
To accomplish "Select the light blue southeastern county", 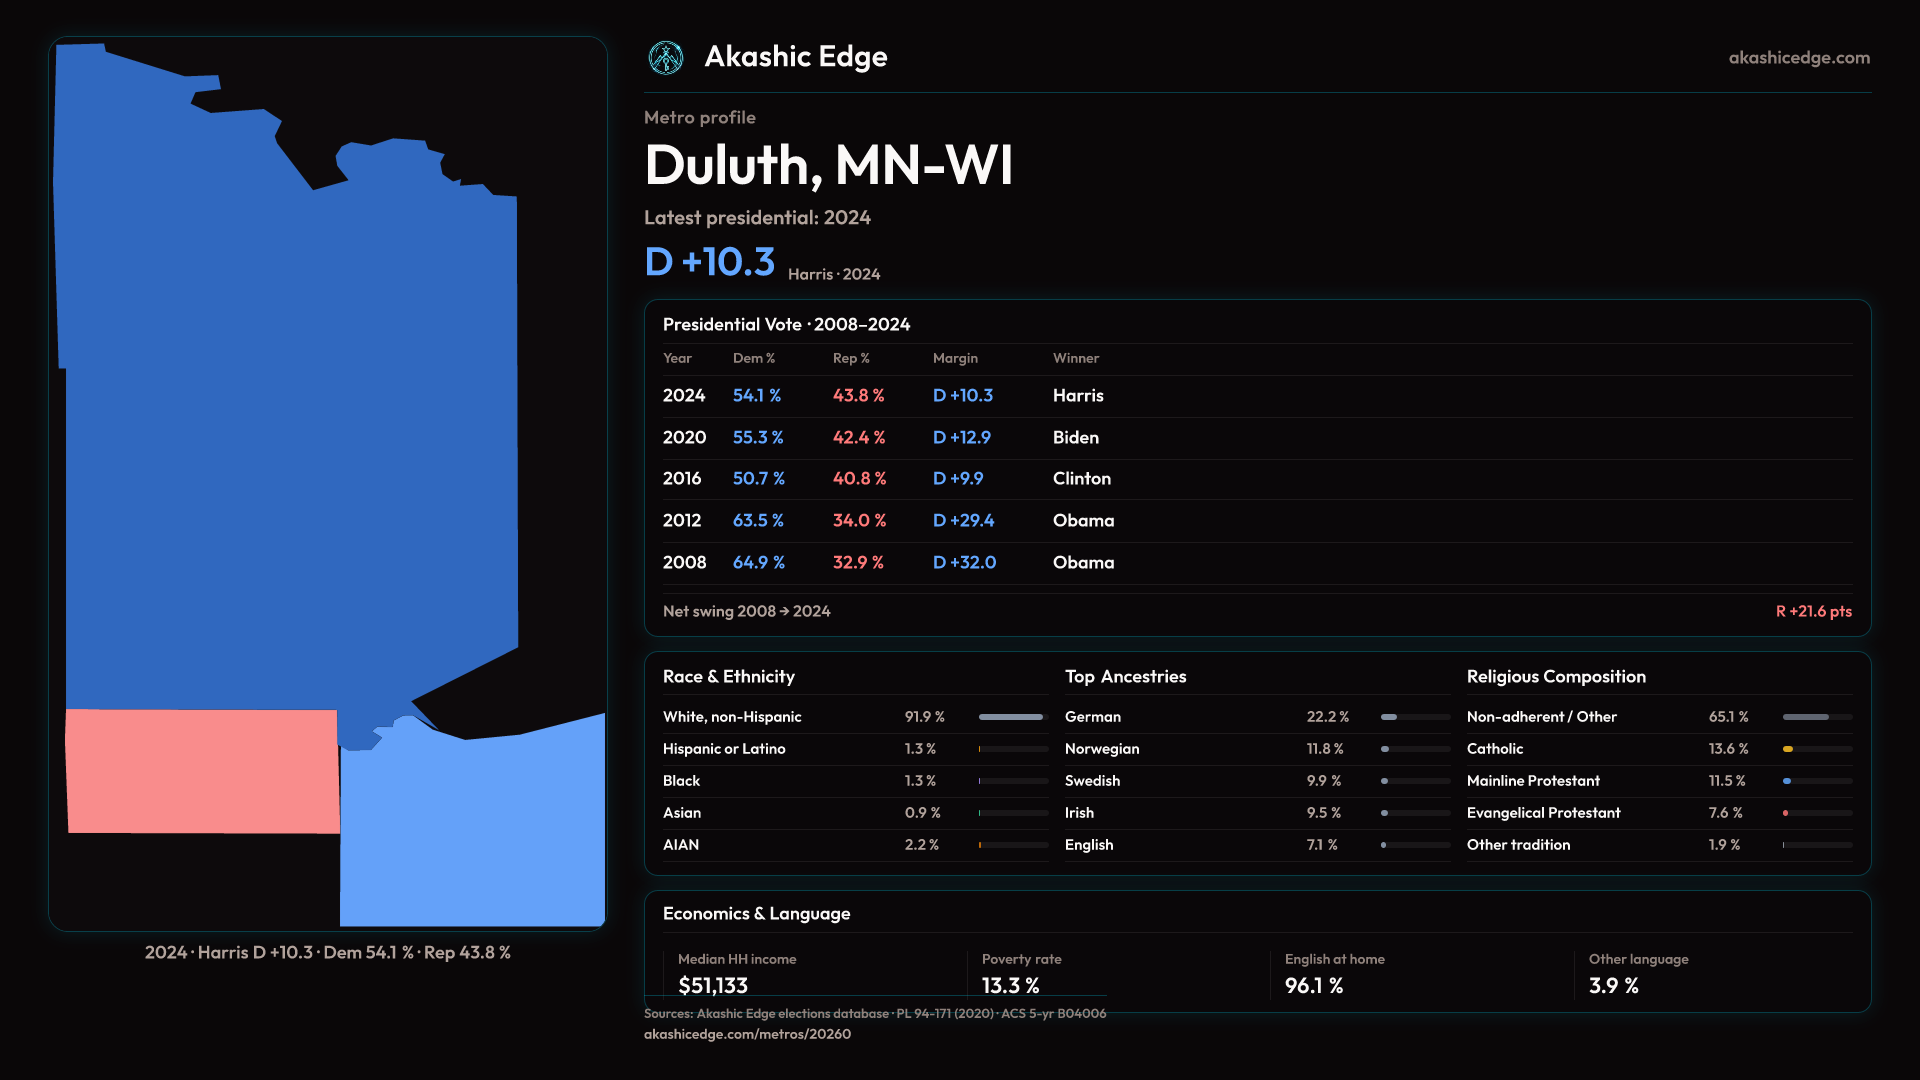I will coord(470,830).
